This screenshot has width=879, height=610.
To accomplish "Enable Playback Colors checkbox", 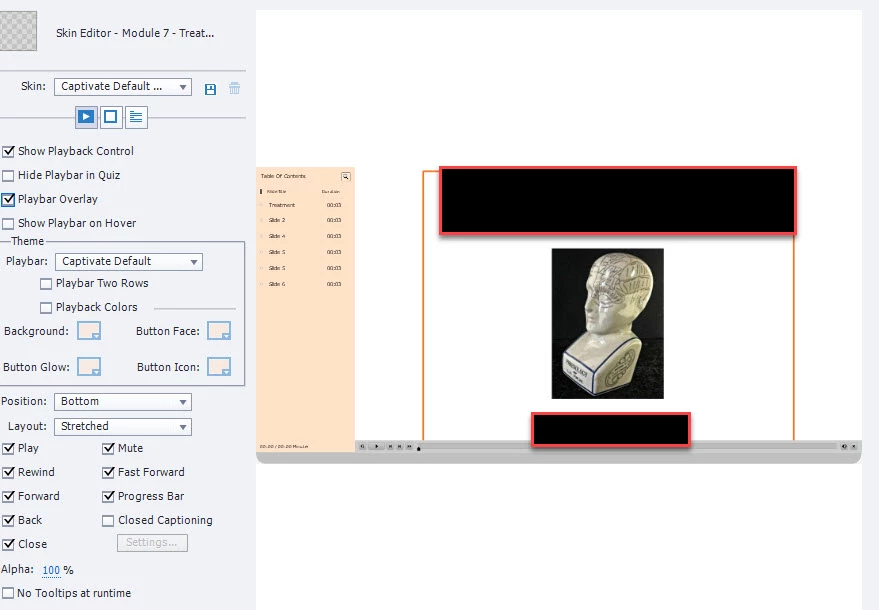I will pyautogui.click(x=46, y=308).
